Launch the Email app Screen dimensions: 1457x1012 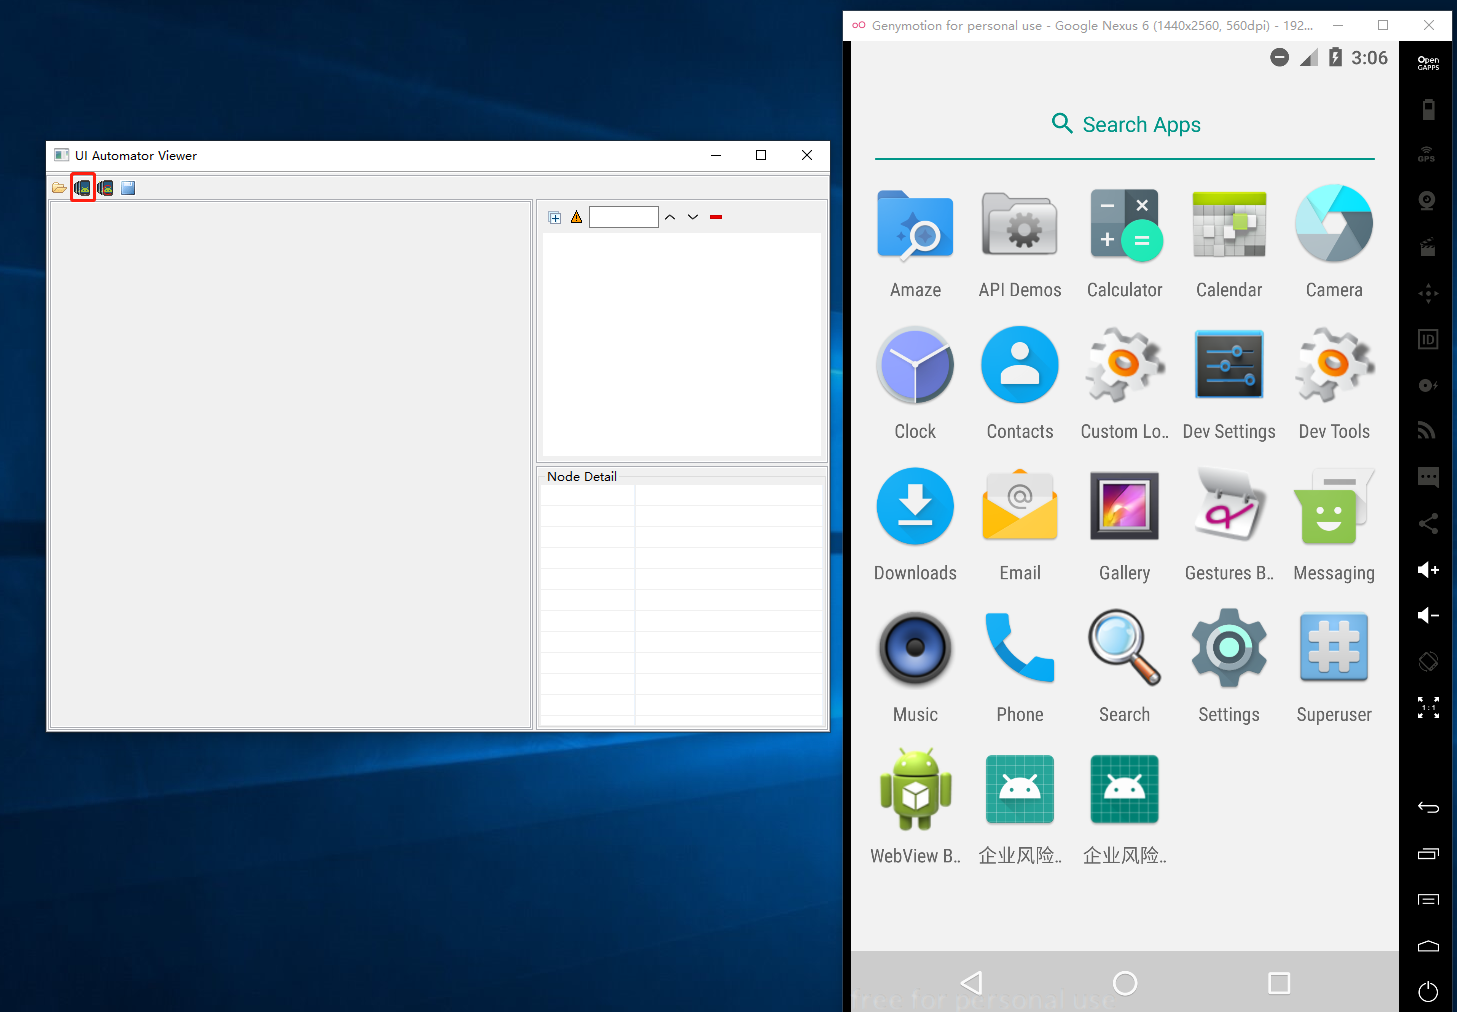1020,526
